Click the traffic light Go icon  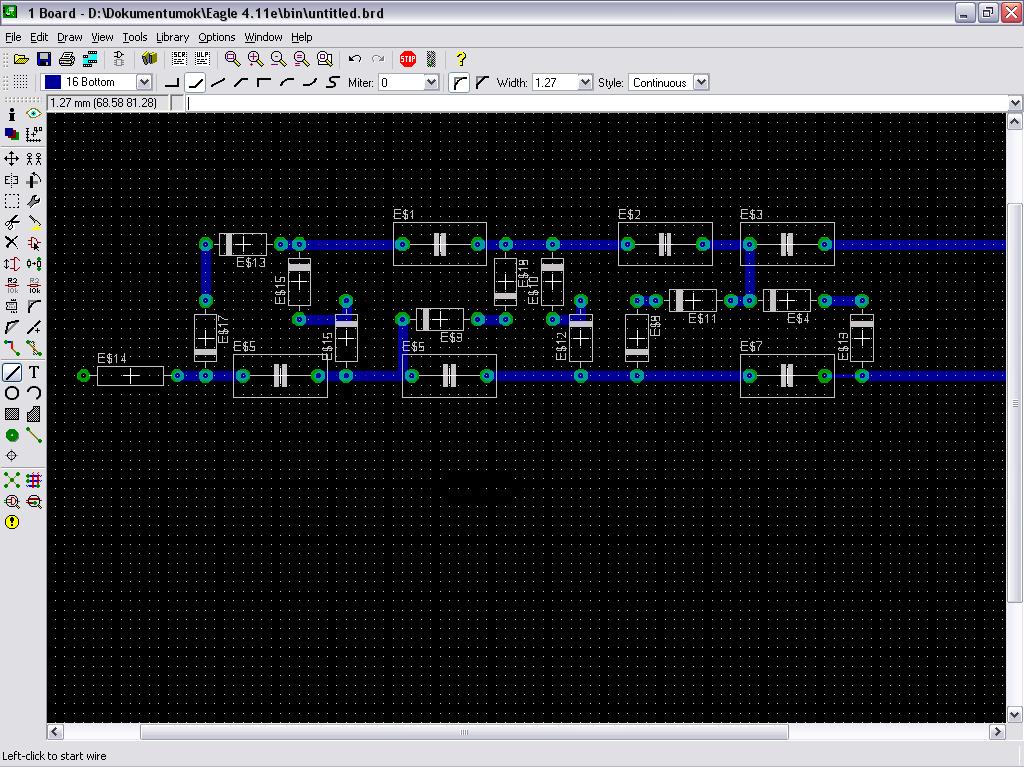(431, 59)
